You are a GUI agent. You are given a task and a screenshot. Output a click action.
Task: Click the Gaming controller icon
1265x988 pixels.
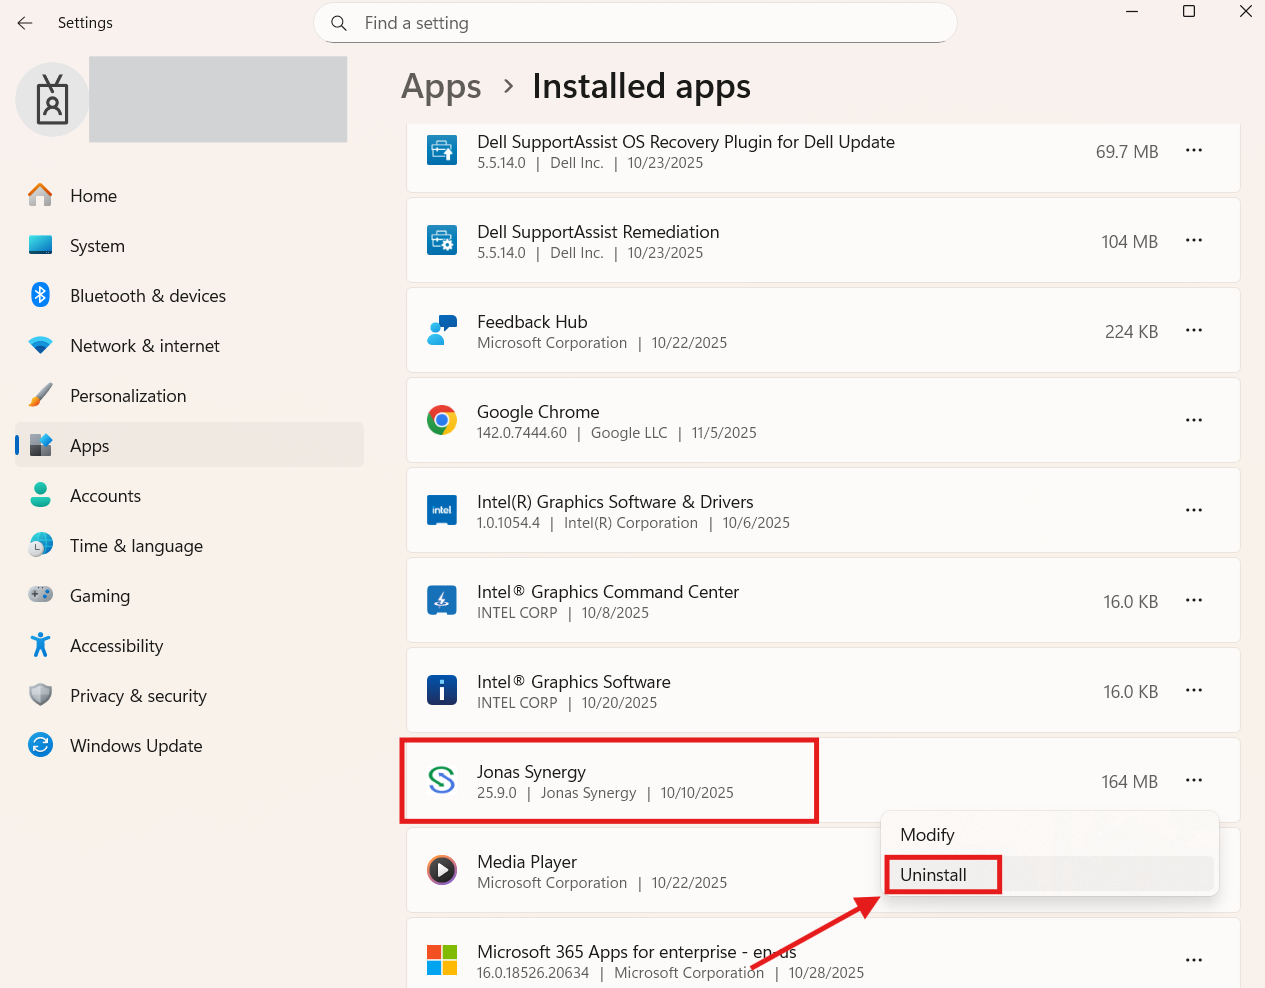40,594
